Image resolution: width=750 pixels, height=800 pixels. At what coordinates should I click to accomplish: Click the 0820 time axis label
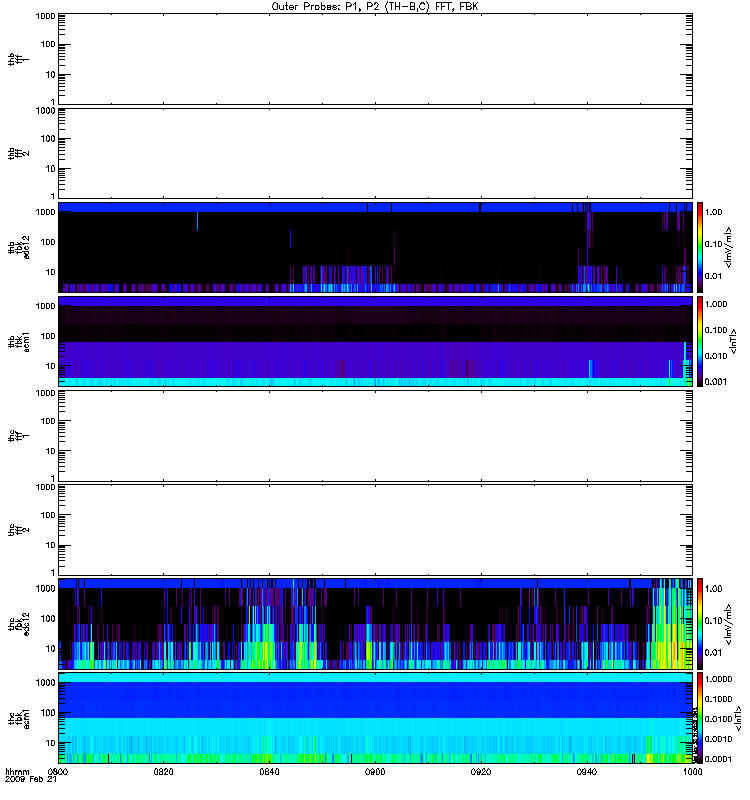(164, 772)
